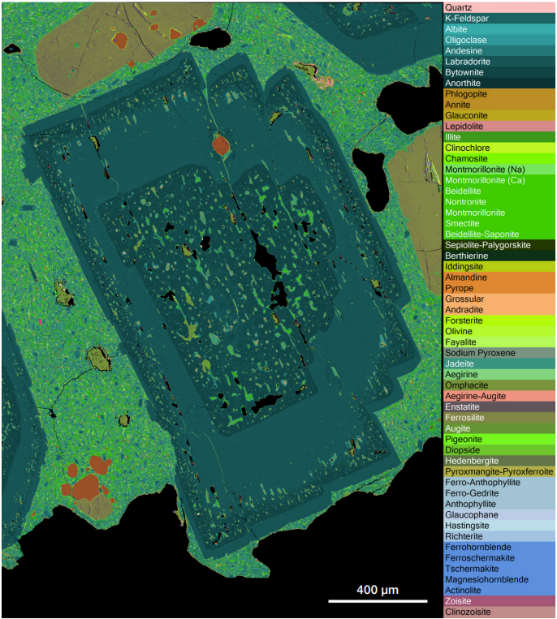Click the Quartz legend color swatch

499,8
